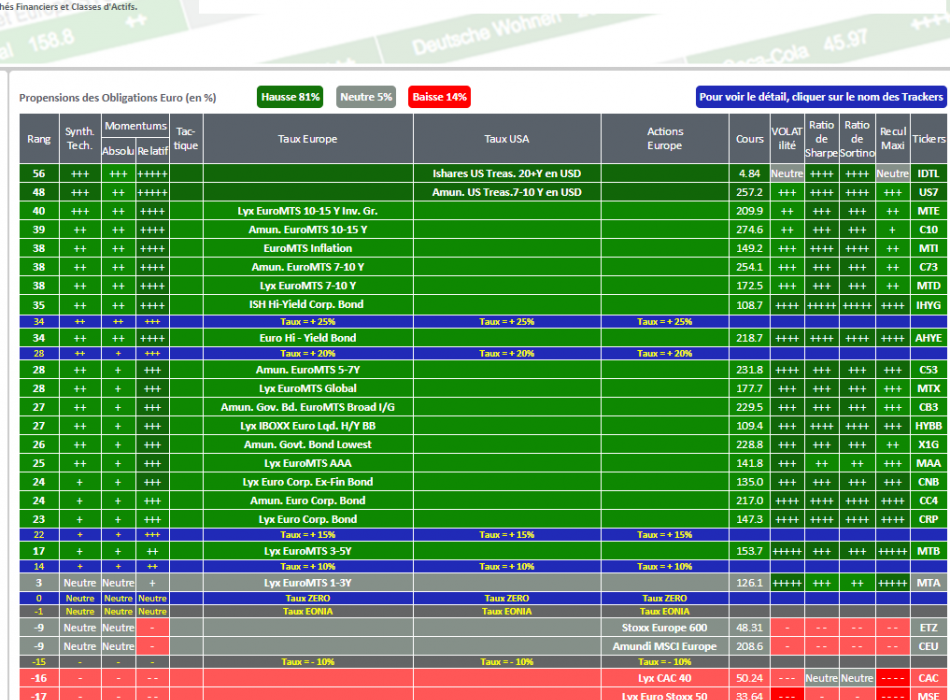Click the AHYE ticker cell

[928, 338]
